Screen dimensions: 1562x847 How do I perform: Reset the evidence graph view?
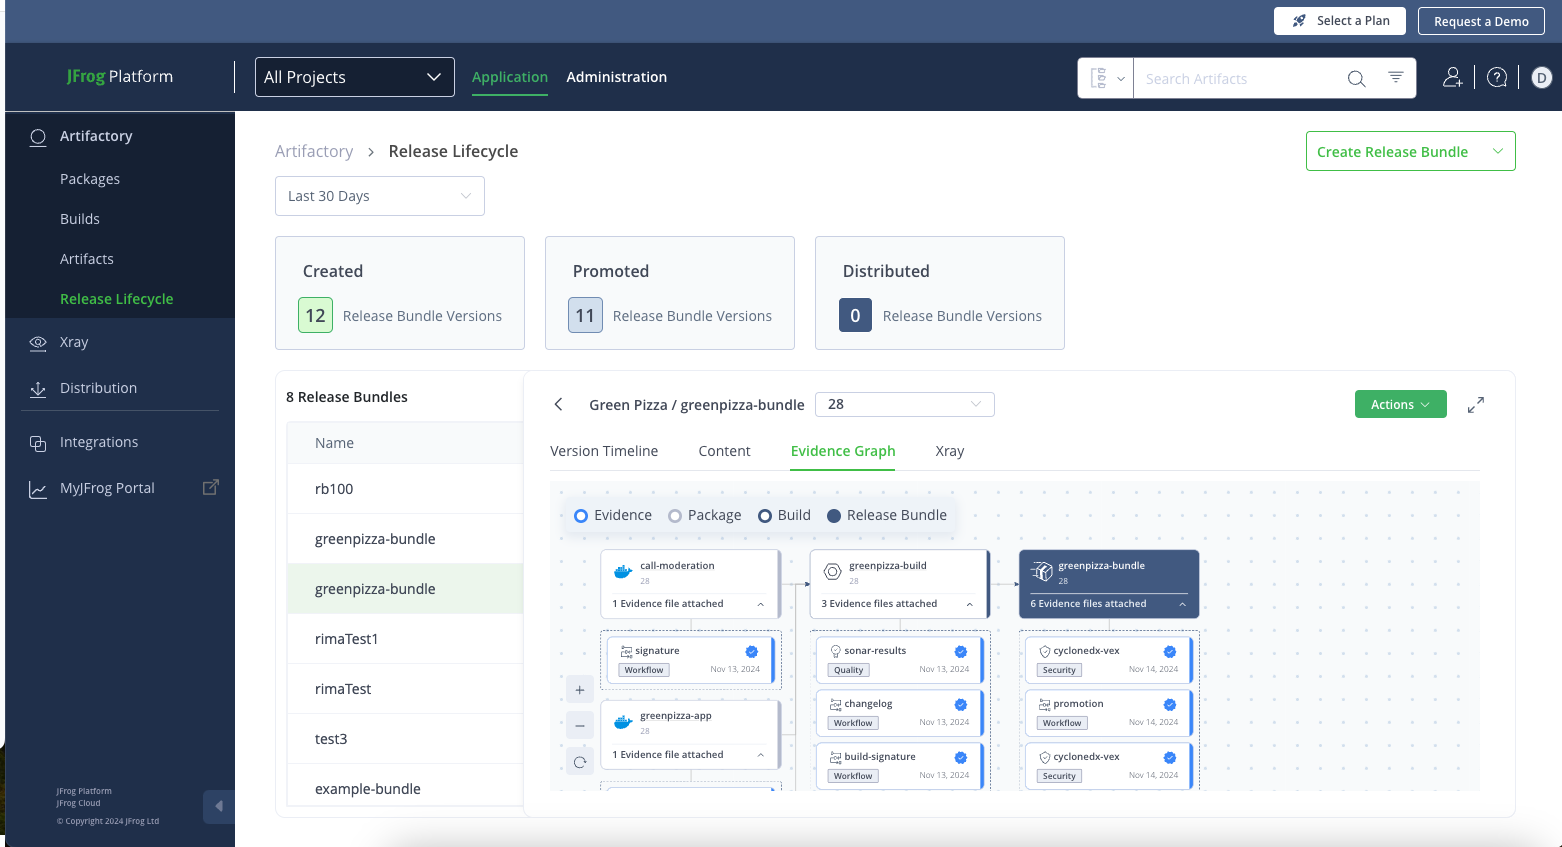tap(580, 763)
